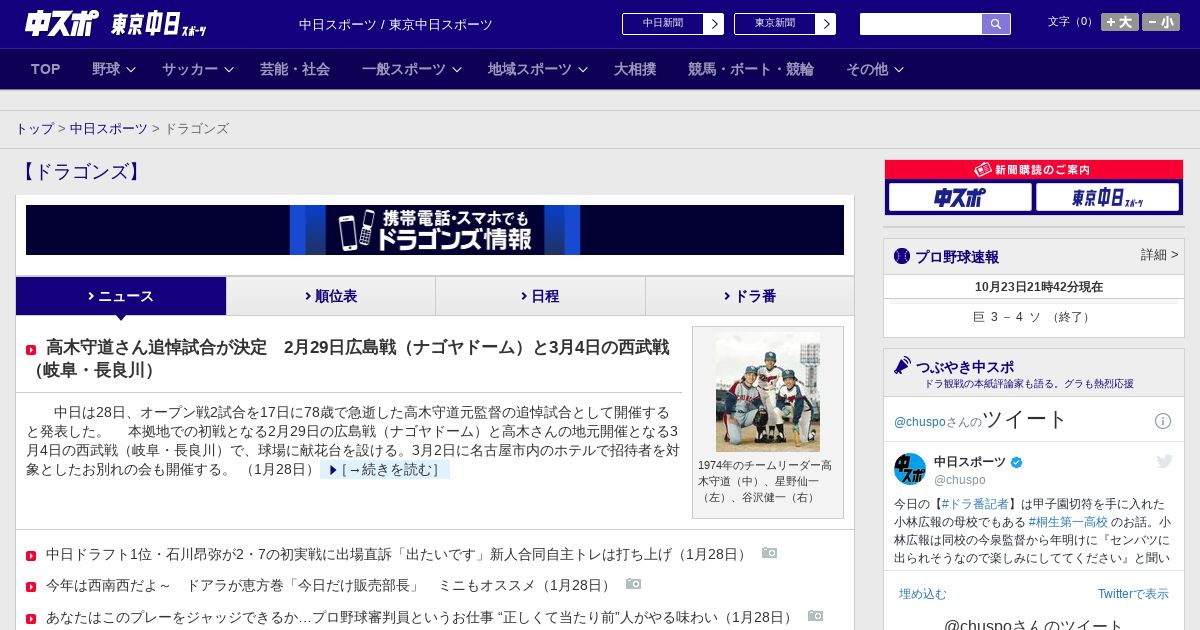Click the 東京中日スポーツ subscription banner button
1200x630 pixels.
pos(1108,197)
